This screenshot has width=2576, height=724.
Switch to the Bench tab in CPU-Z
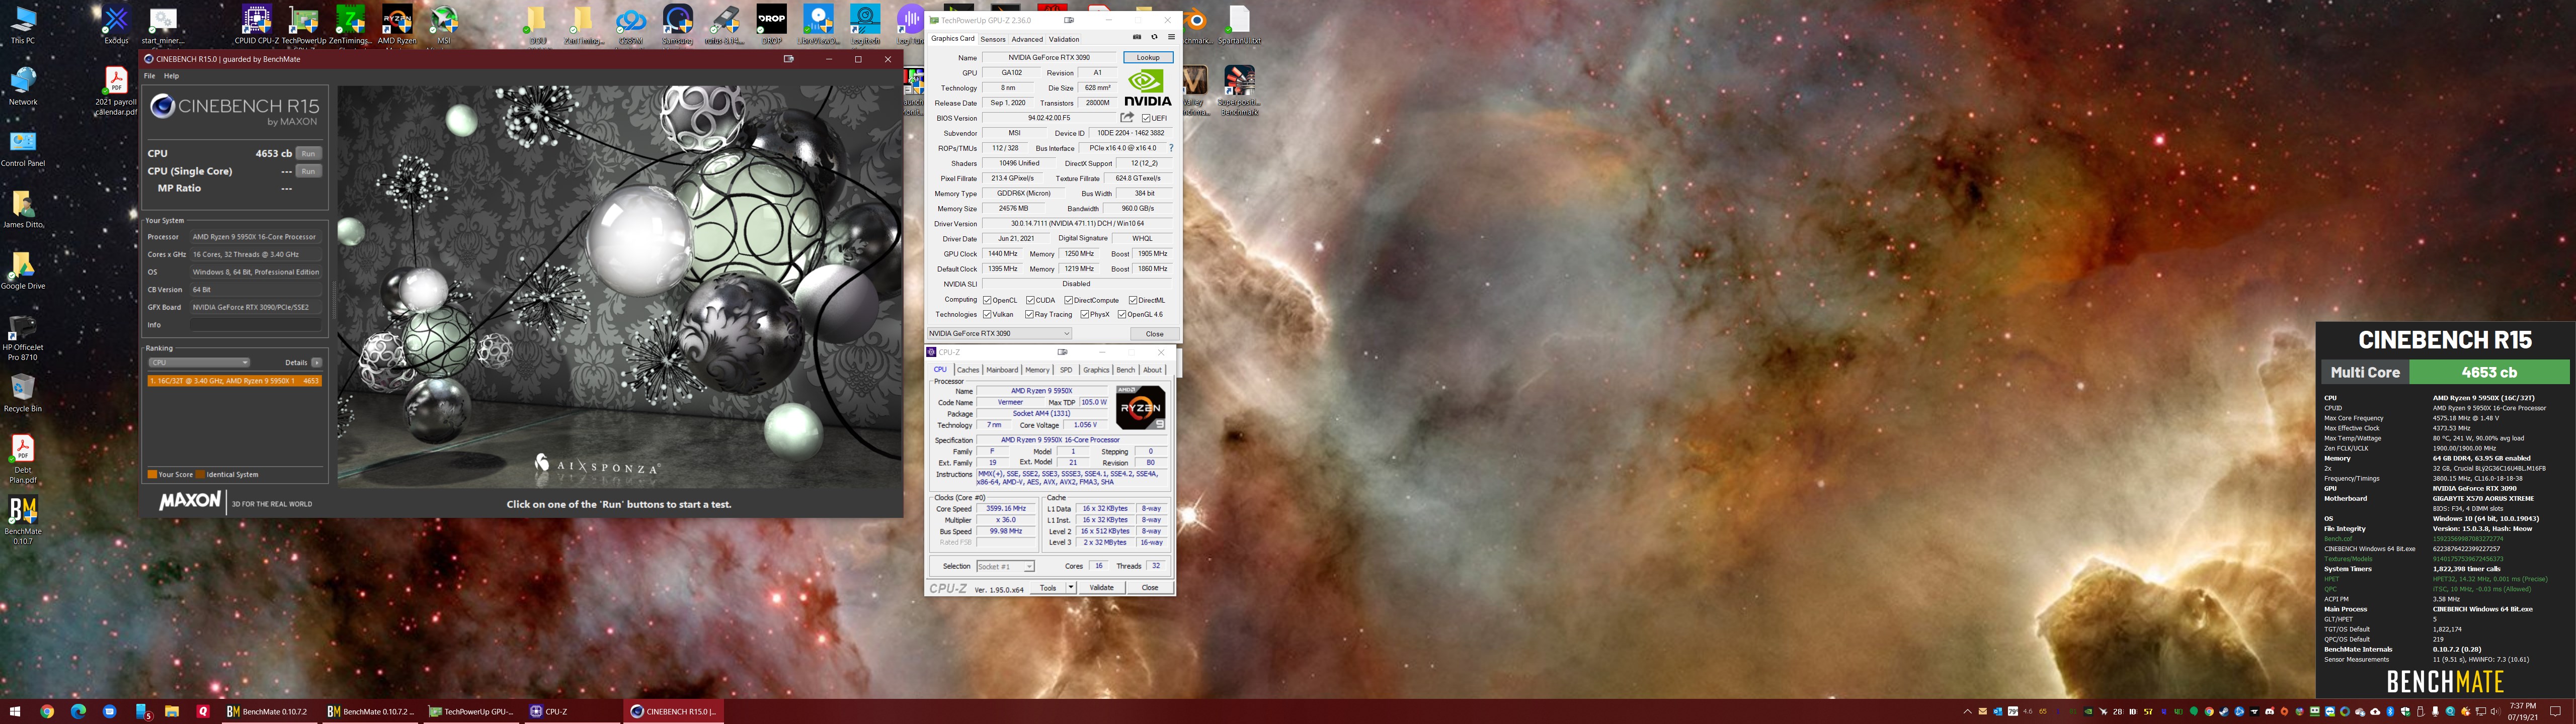pos(1125,370)
